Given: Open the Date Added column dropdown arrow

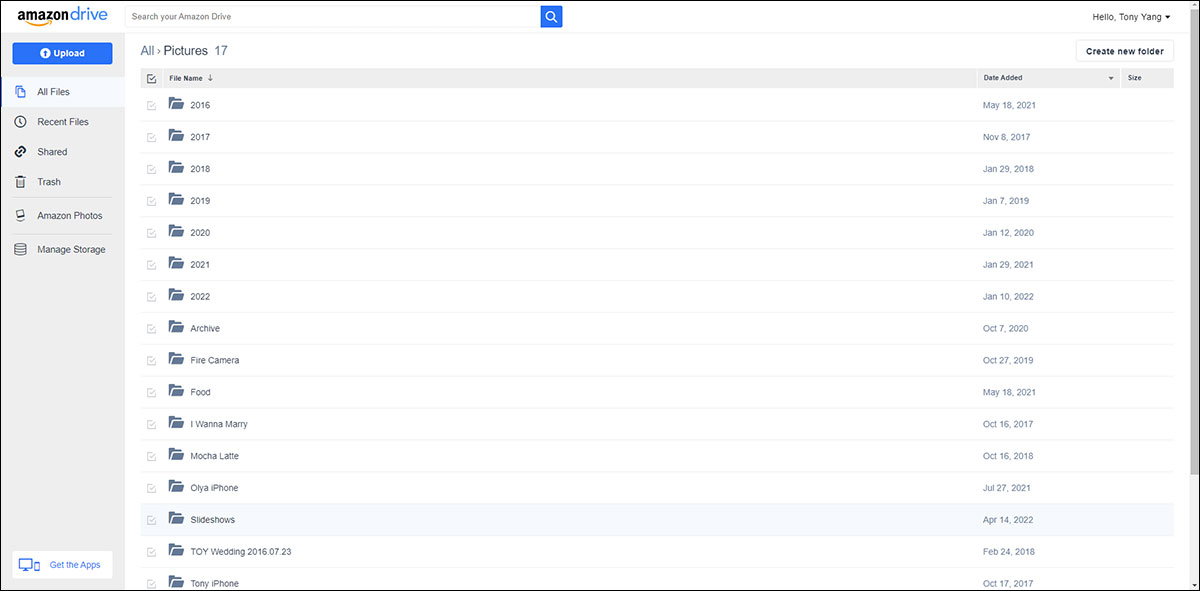Looking at the screenshot, I should (1111, 78).
